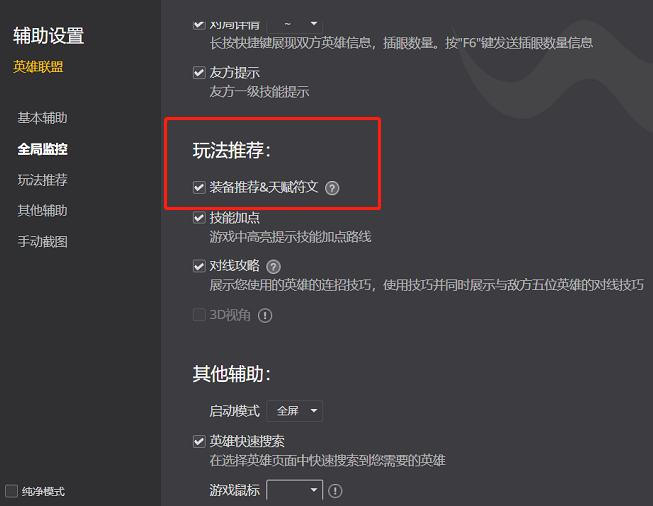Select 手动截图 in the sidebar
653x506 pixels.
(42, 242)
